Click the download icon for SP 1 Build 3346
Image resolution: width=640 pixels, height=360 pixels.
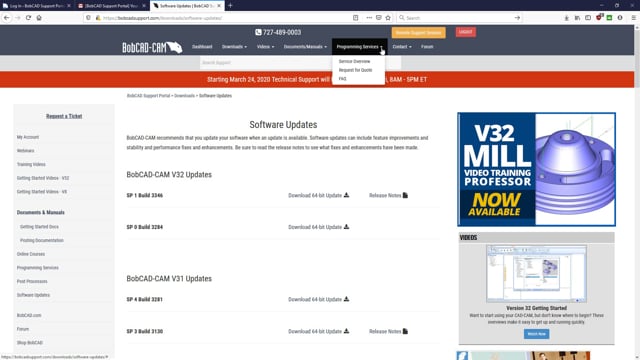point(346,195)
